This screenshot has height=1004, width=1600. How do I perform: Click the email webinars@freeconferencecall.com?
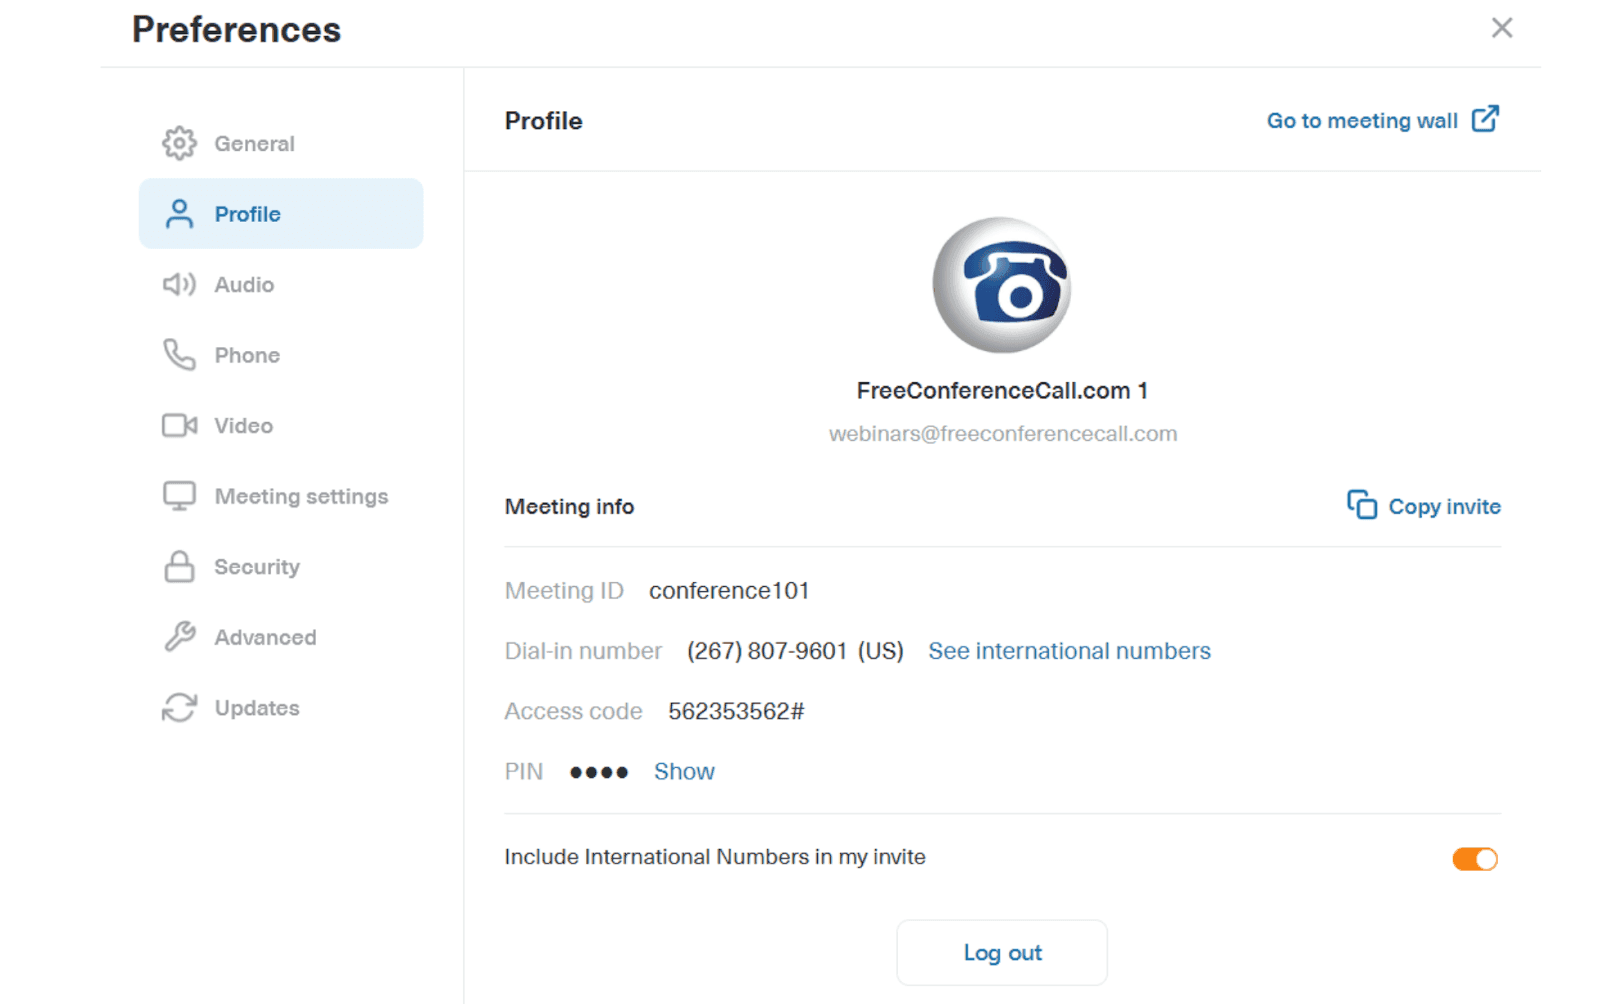(1002, 434)
